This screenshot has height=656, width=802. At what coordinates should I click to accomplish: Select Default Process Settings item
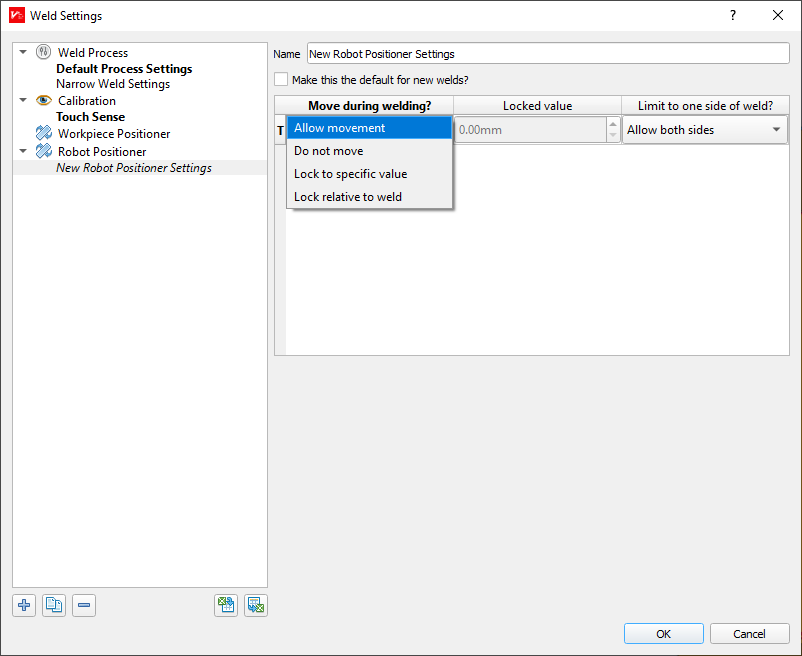pyautogui.click(x=124, y=69)
